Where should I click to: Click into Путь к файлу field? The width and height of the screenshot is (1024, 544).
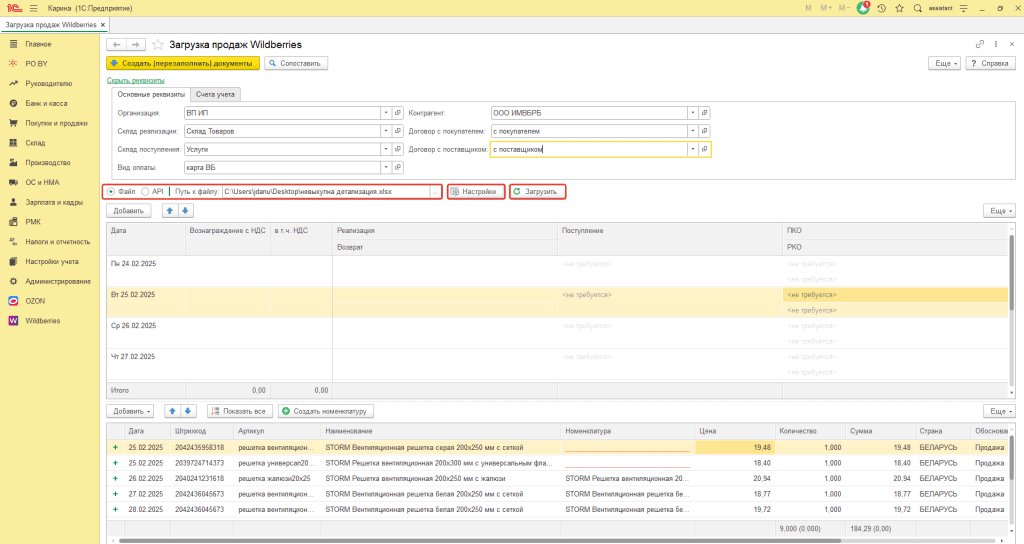(326, 191)
